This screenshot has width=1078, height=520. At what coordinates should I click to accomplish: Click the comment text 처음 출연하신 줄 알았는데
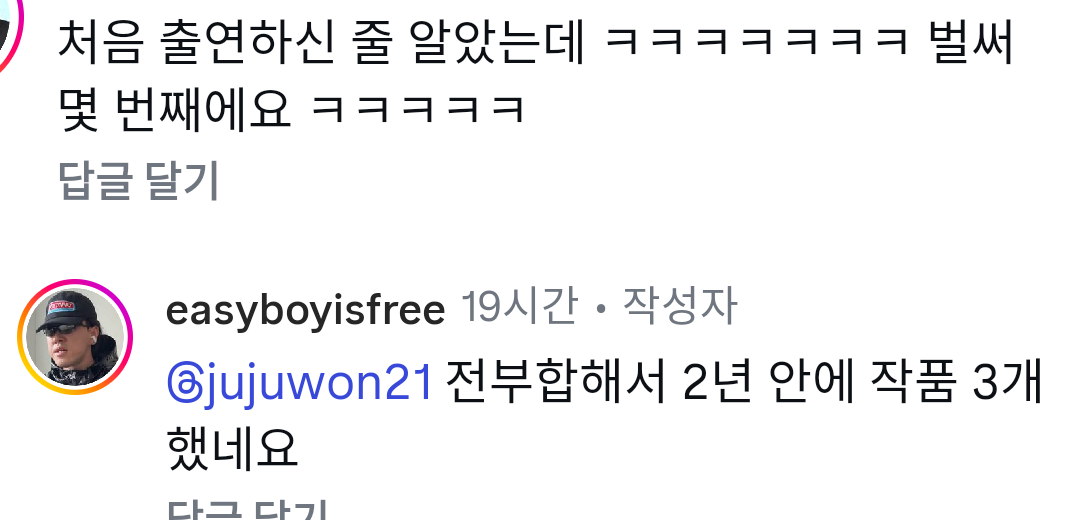[320, 44]
